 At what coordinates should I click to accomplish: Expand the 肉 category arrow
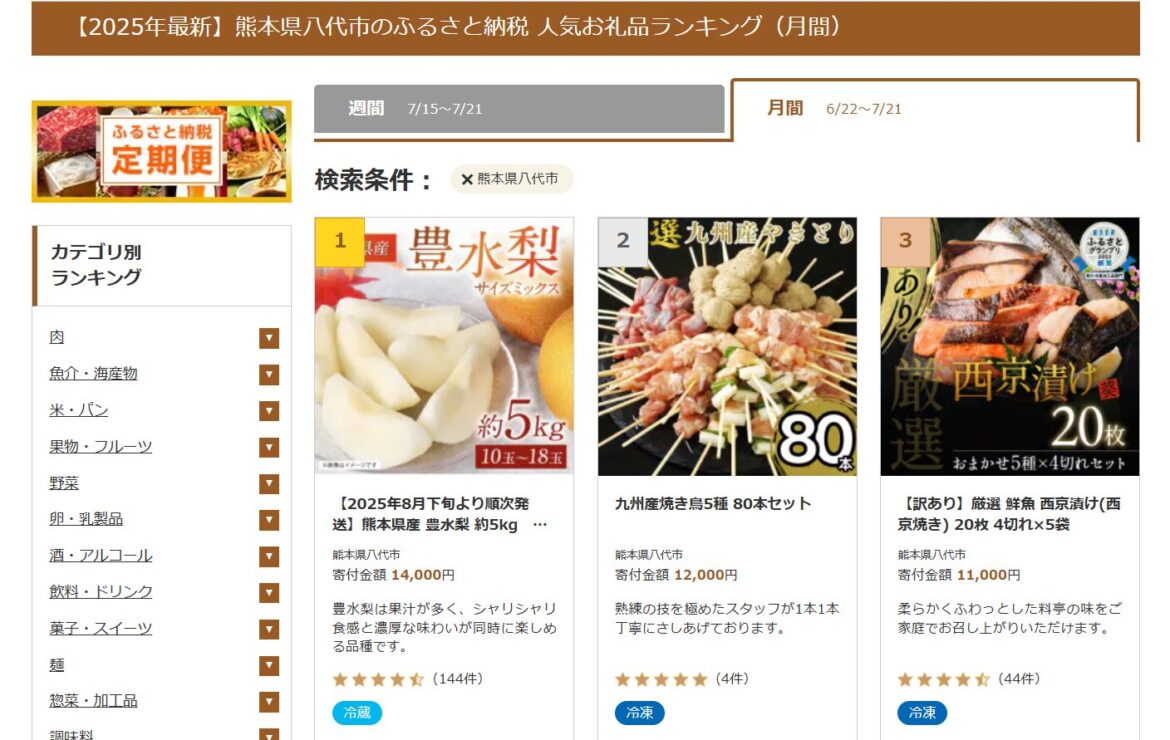tap(269, 338)
